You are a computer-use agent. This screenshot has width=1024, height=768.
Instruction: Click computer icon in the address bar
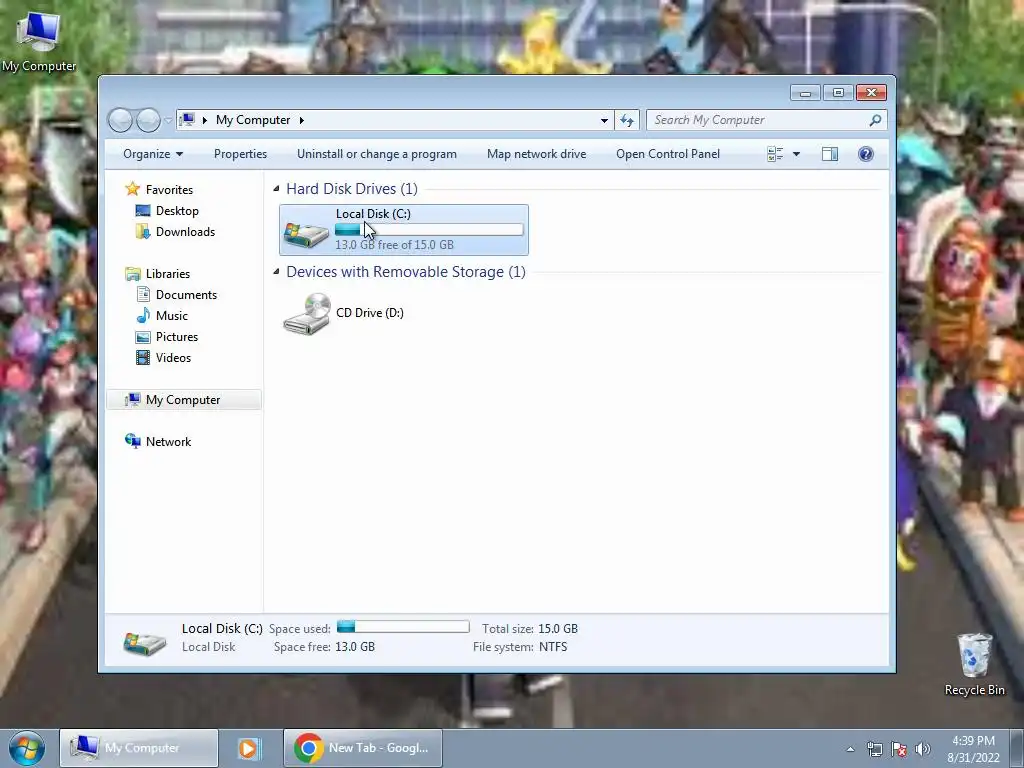[187, 120]
